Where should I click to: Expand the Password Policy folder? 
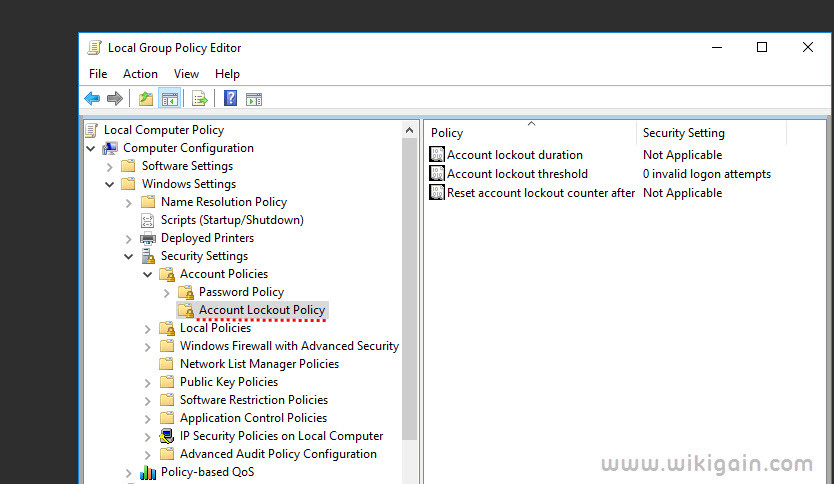pos(166,293)
